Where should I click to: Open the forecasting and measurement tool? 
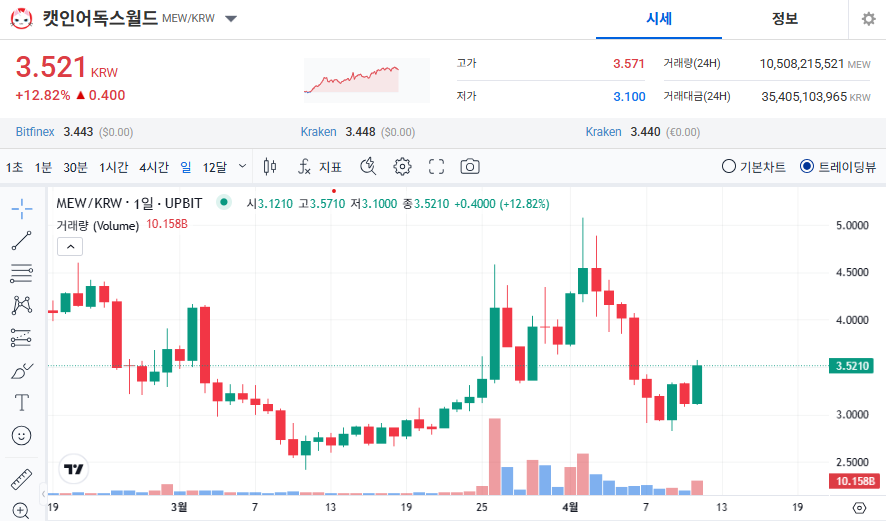pos(21,338)
